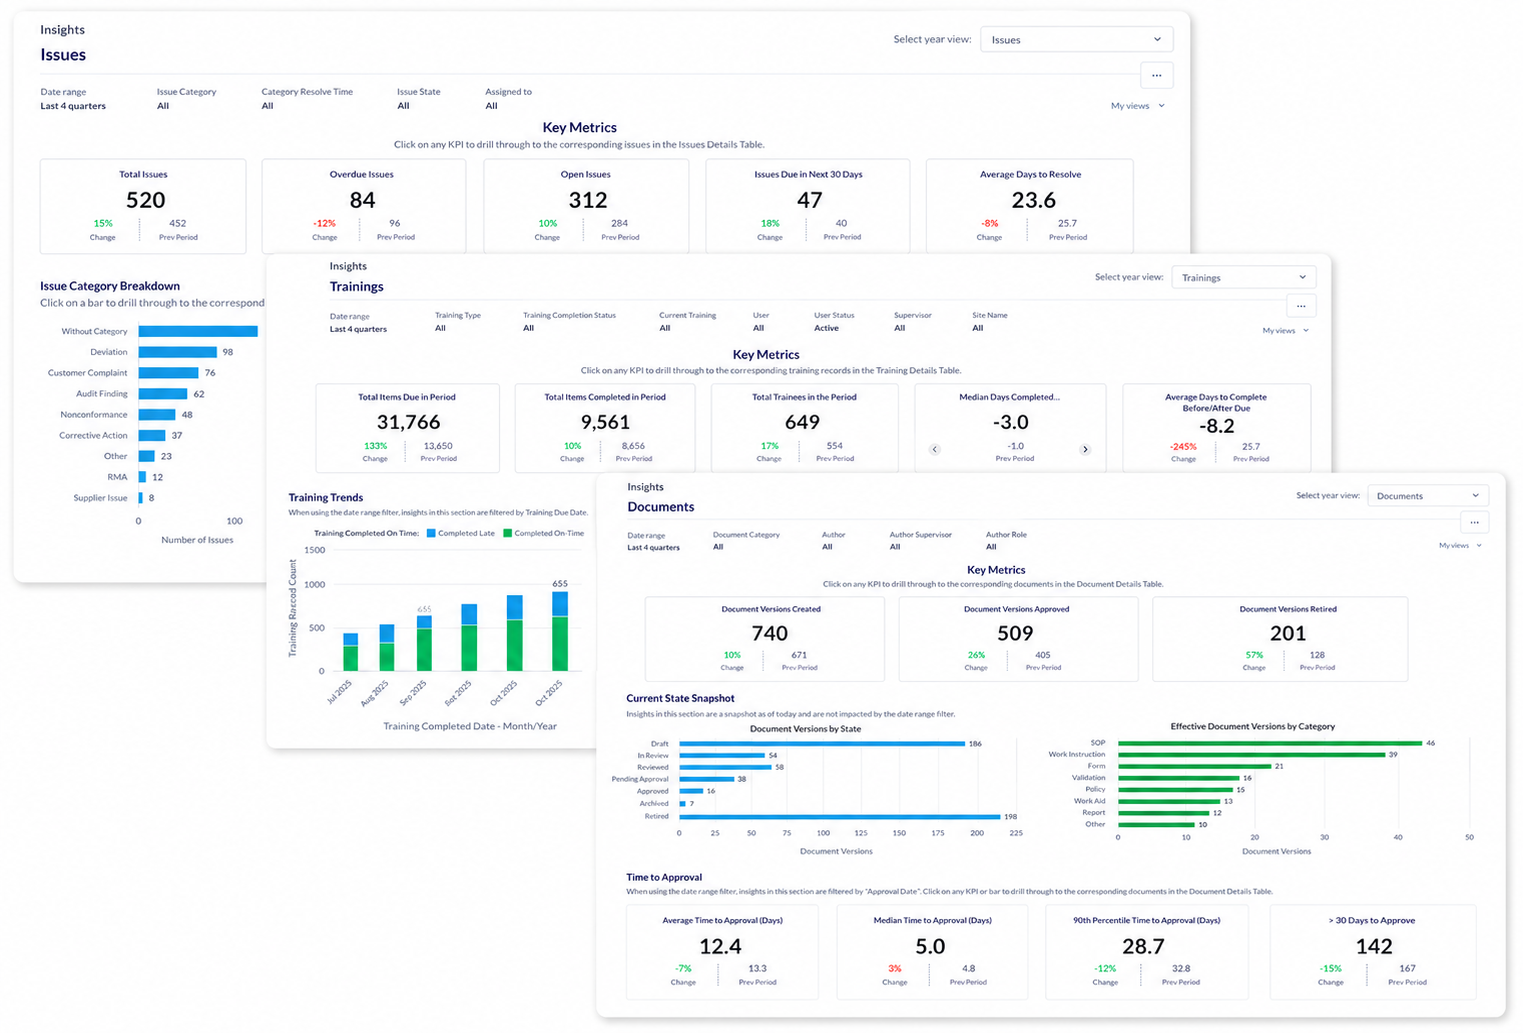The height and width of the screenshot is (1033, 1523).
Task: Click the Document Versions Created card
Action: tap(765, 639)
